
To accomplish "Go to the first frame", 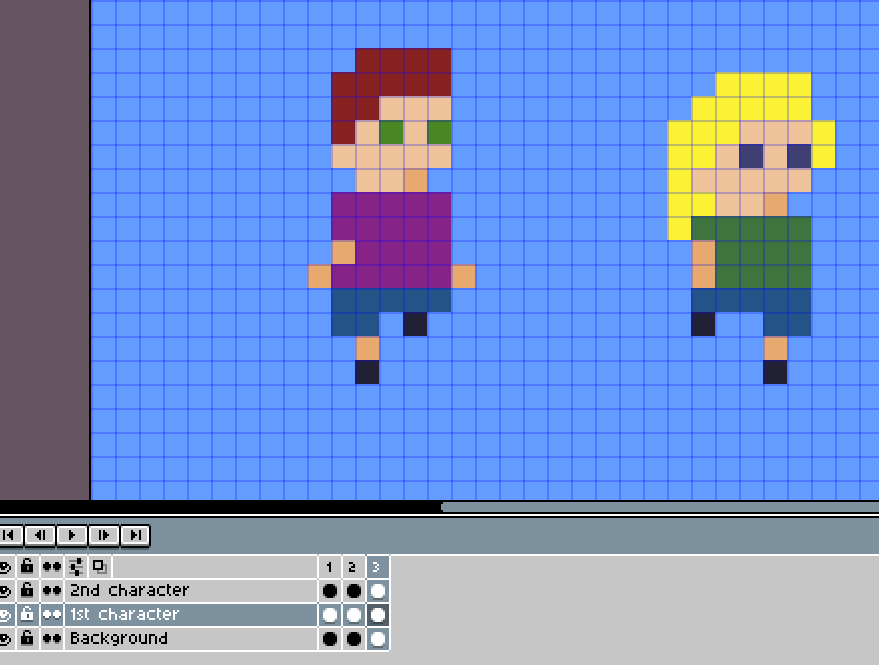I will [10, 535].
